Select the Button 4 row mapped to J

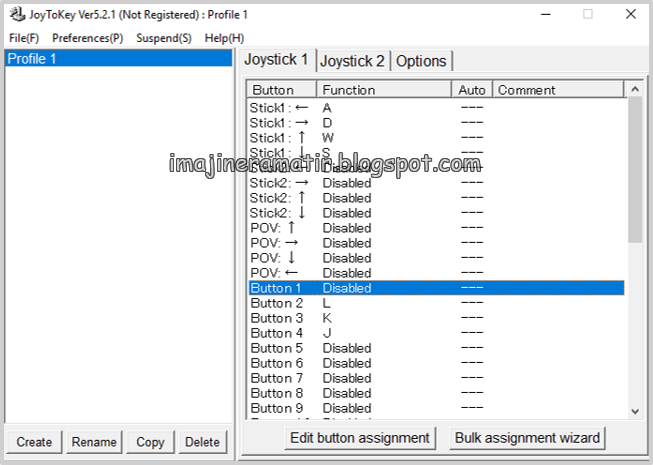pyautogui.click(x=436, y=333)
